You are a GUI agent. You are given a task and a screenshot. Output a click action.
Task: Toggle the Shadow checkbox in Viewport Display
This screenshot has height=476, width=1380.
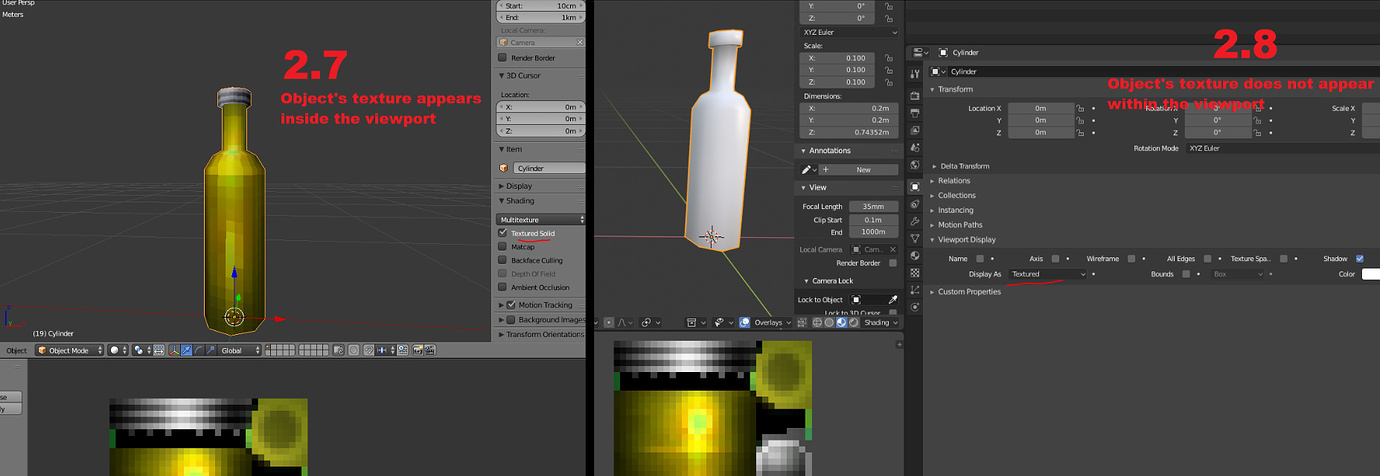point(1359,258)
